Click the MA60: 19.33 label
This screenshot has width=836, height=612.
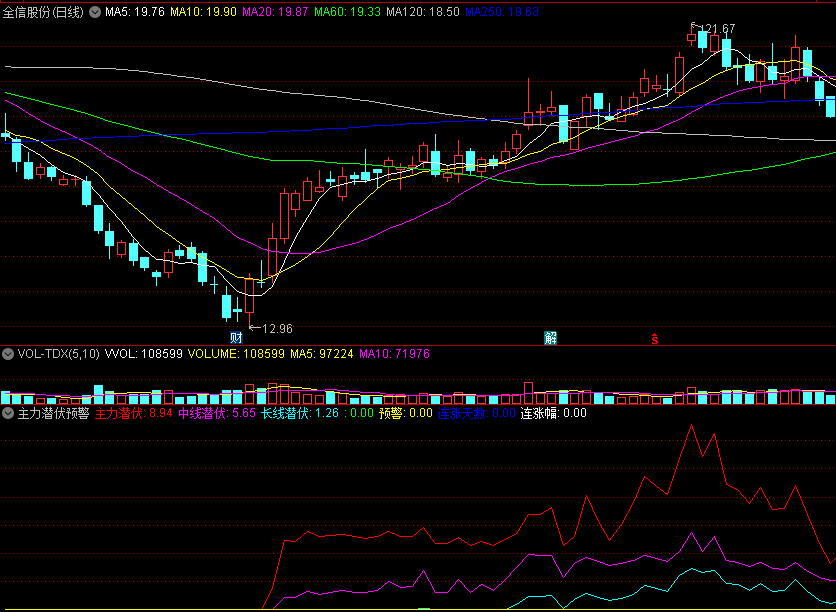[x=347, y=12]
